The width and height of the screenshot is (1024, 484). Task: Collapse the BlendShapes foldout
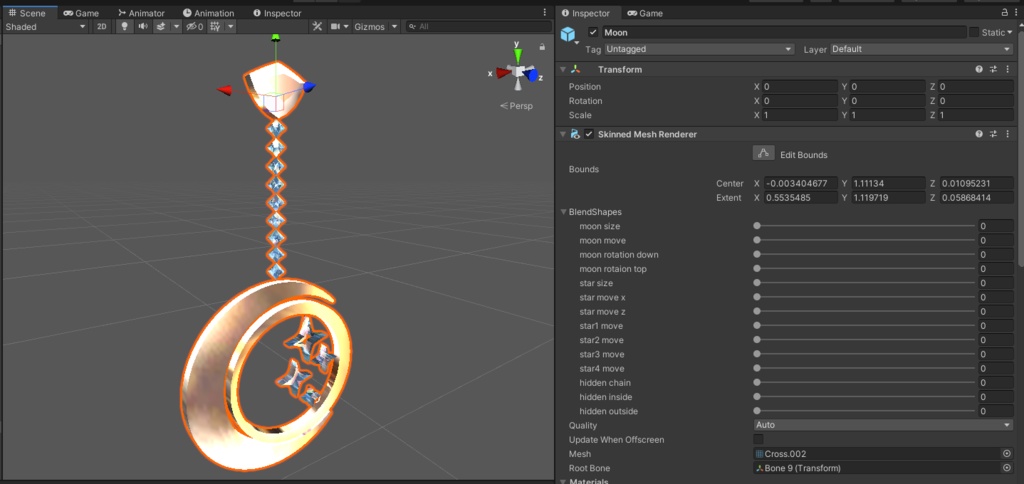click(564, 212)
